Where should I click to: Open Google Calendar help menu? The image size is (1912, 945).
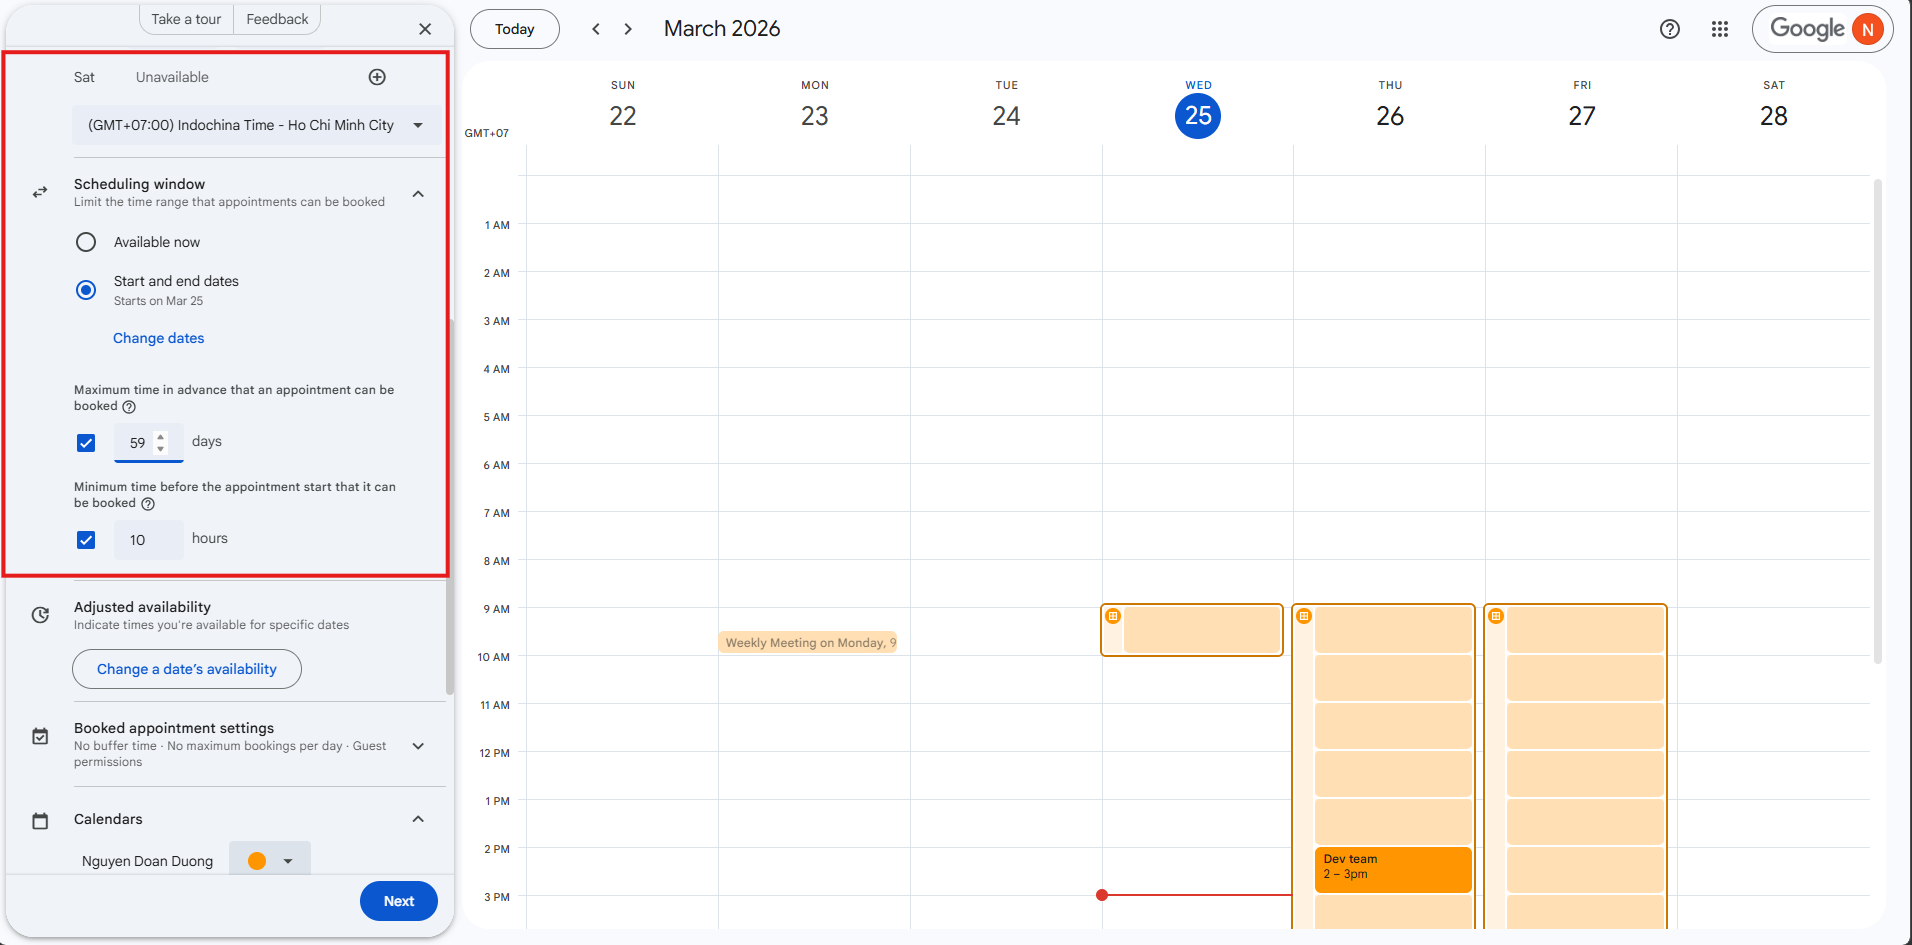(1669, 29)
